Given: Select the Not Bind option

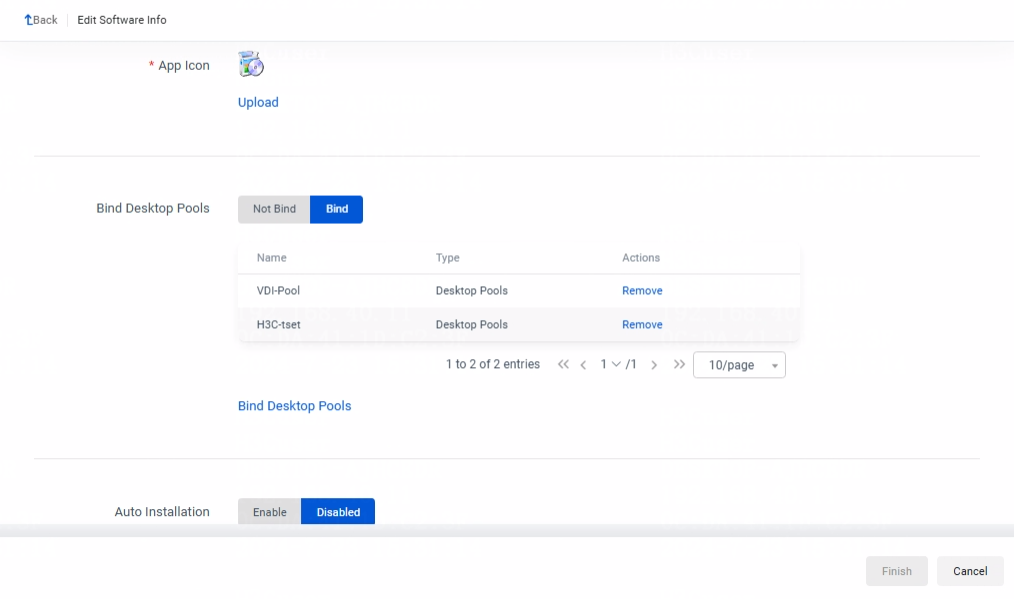Looking at the screenshot, I should coord(274,209).
